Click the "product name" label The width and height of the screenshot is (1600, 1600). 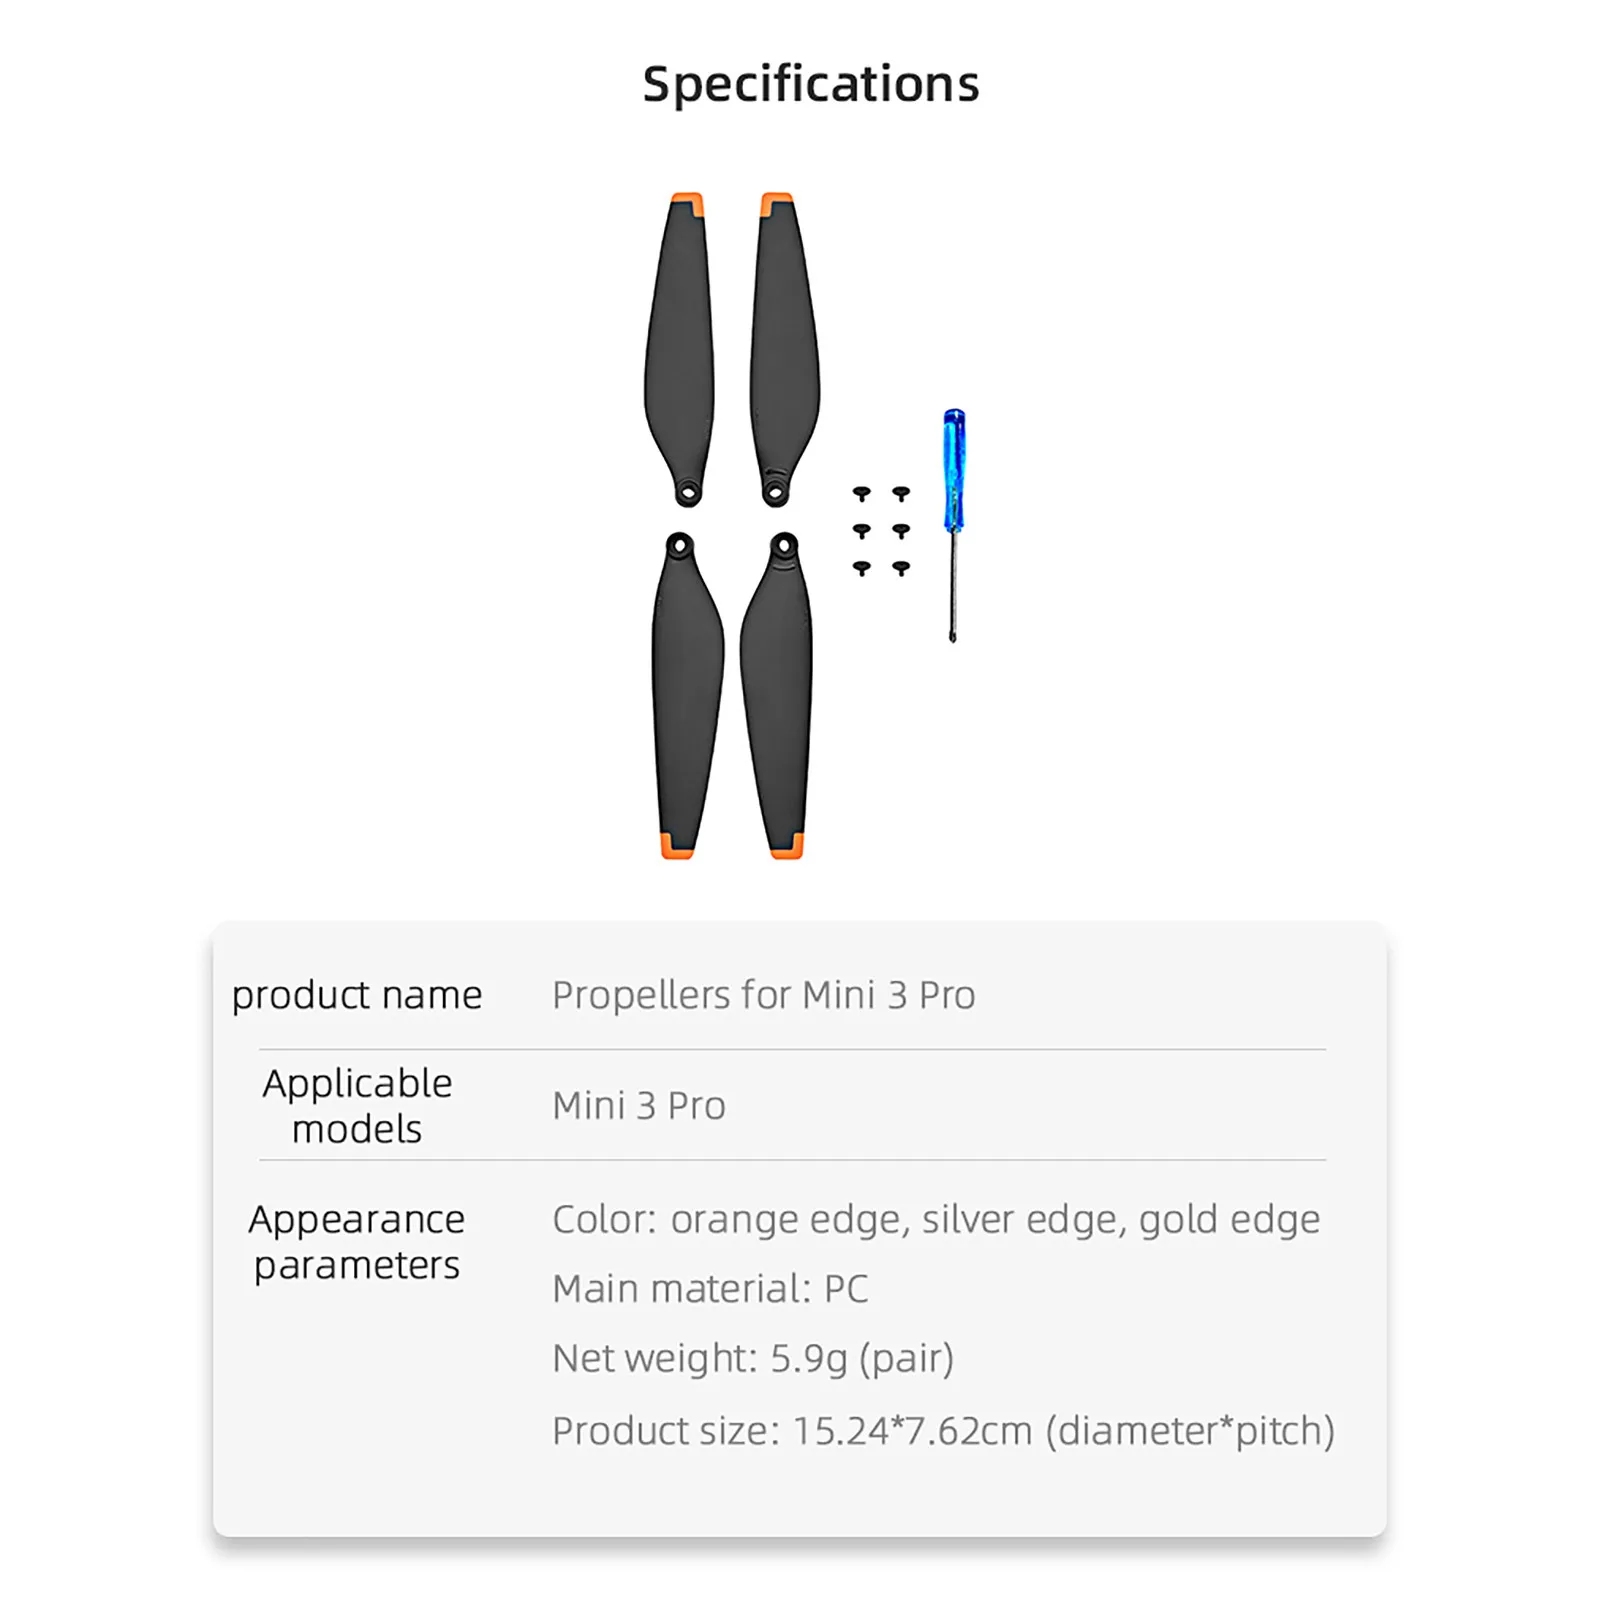357,995
